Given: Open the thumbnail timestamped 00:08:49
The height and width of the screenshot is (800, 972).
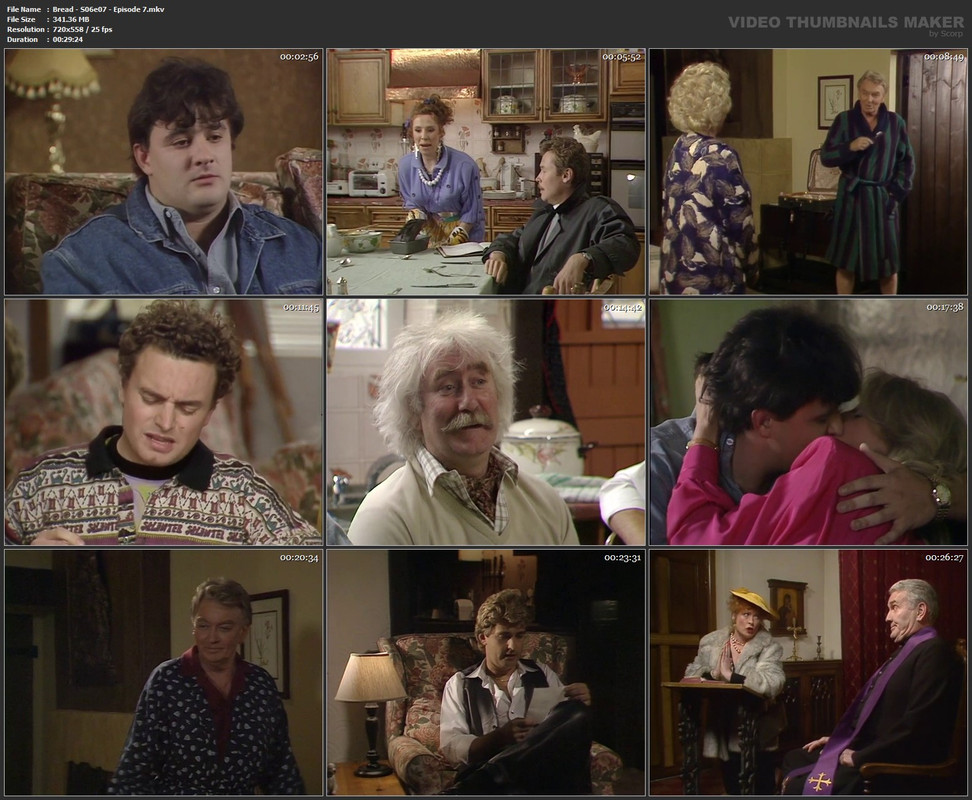Looking at the screenshot, I should [x=808, y=172].
